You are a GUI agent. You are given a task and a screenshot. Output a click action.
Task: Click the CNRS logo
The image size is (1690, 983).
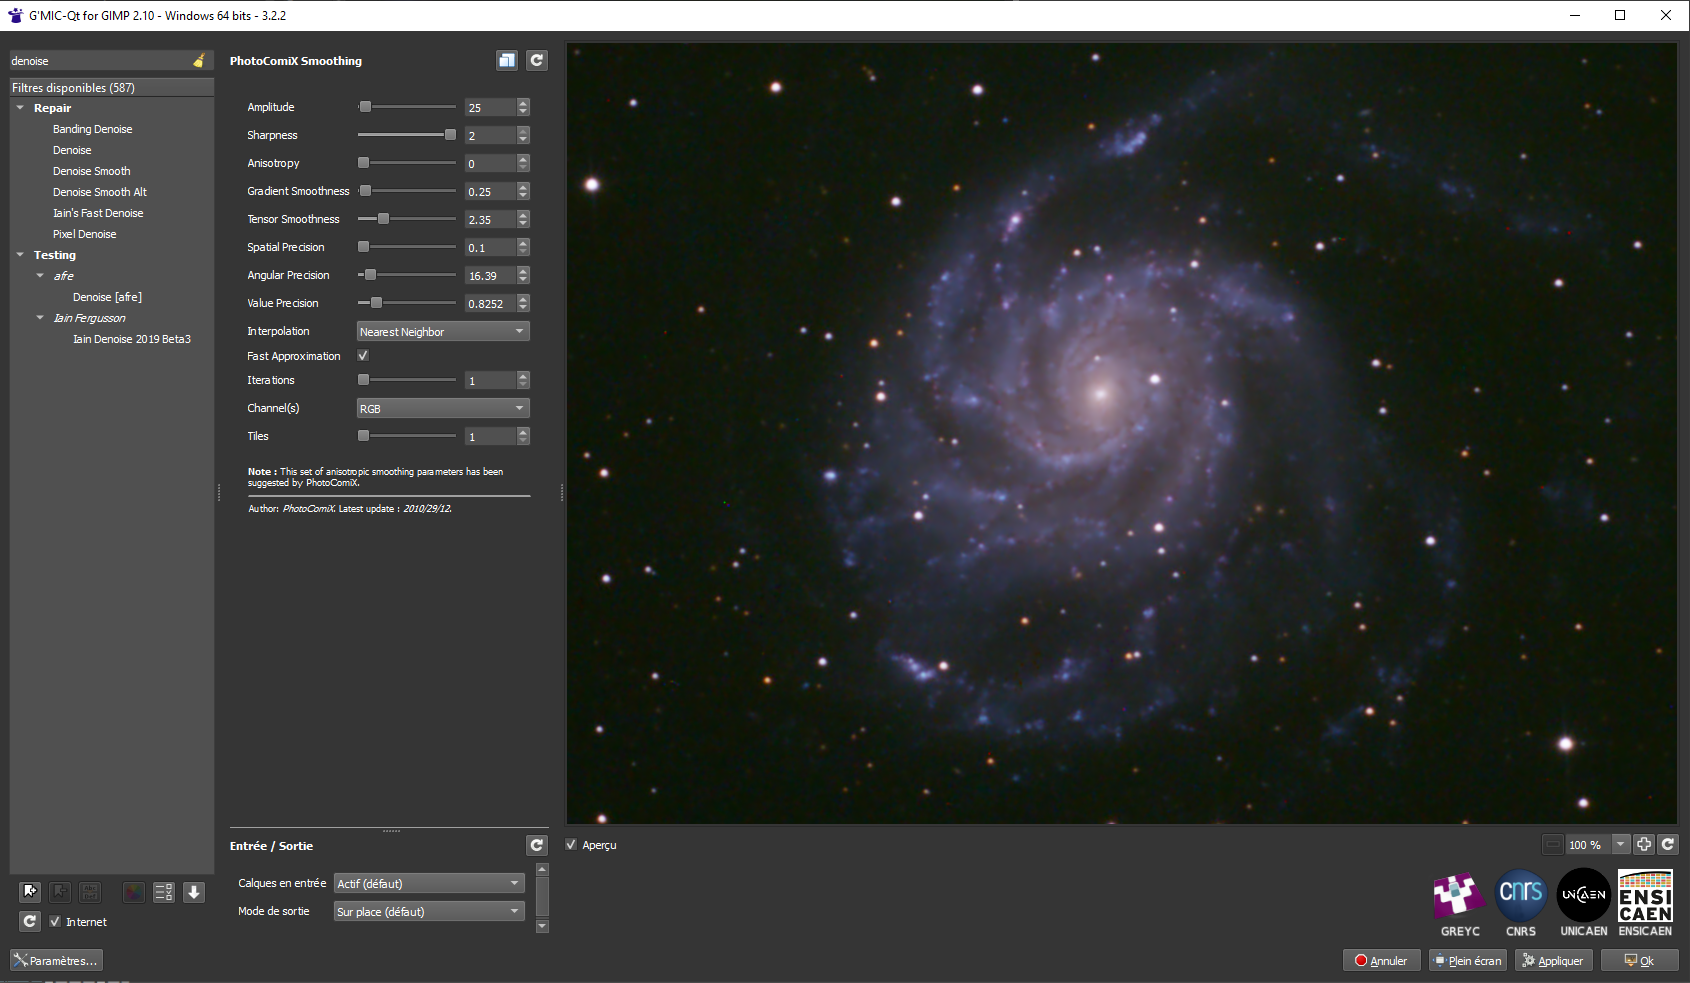pyautogui.click(x=1521, y=903)
